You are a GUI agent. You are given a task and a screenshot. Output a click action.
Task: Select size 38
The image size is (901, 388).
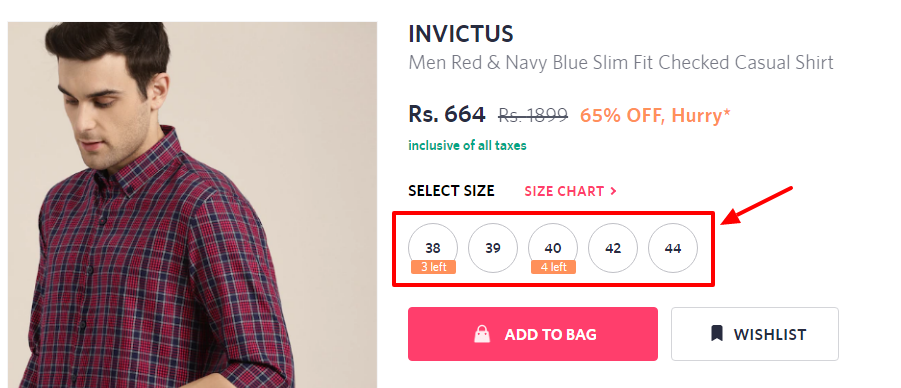(433, 248)
